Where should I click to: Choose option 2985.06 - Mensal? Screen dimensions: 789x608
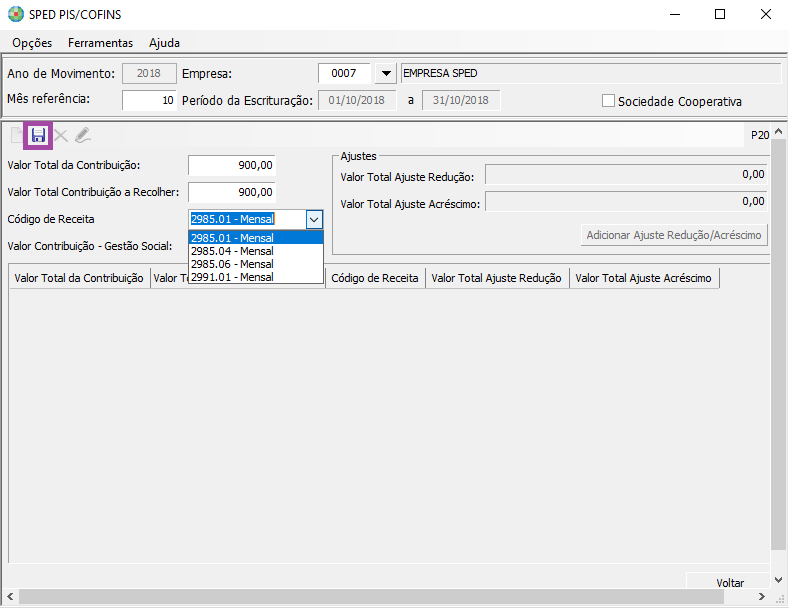coord(256,264)
